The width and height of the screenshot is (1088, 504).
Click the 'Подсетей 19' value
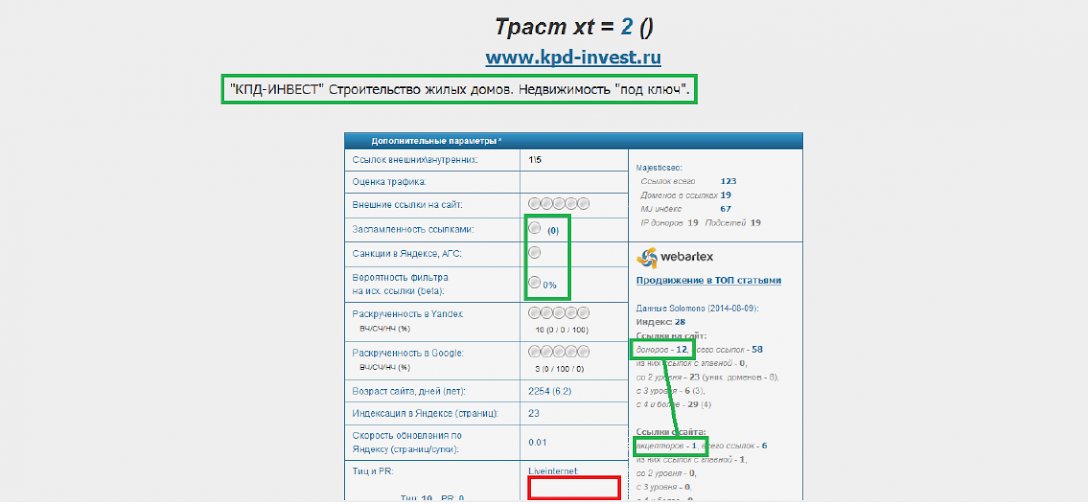733,223
